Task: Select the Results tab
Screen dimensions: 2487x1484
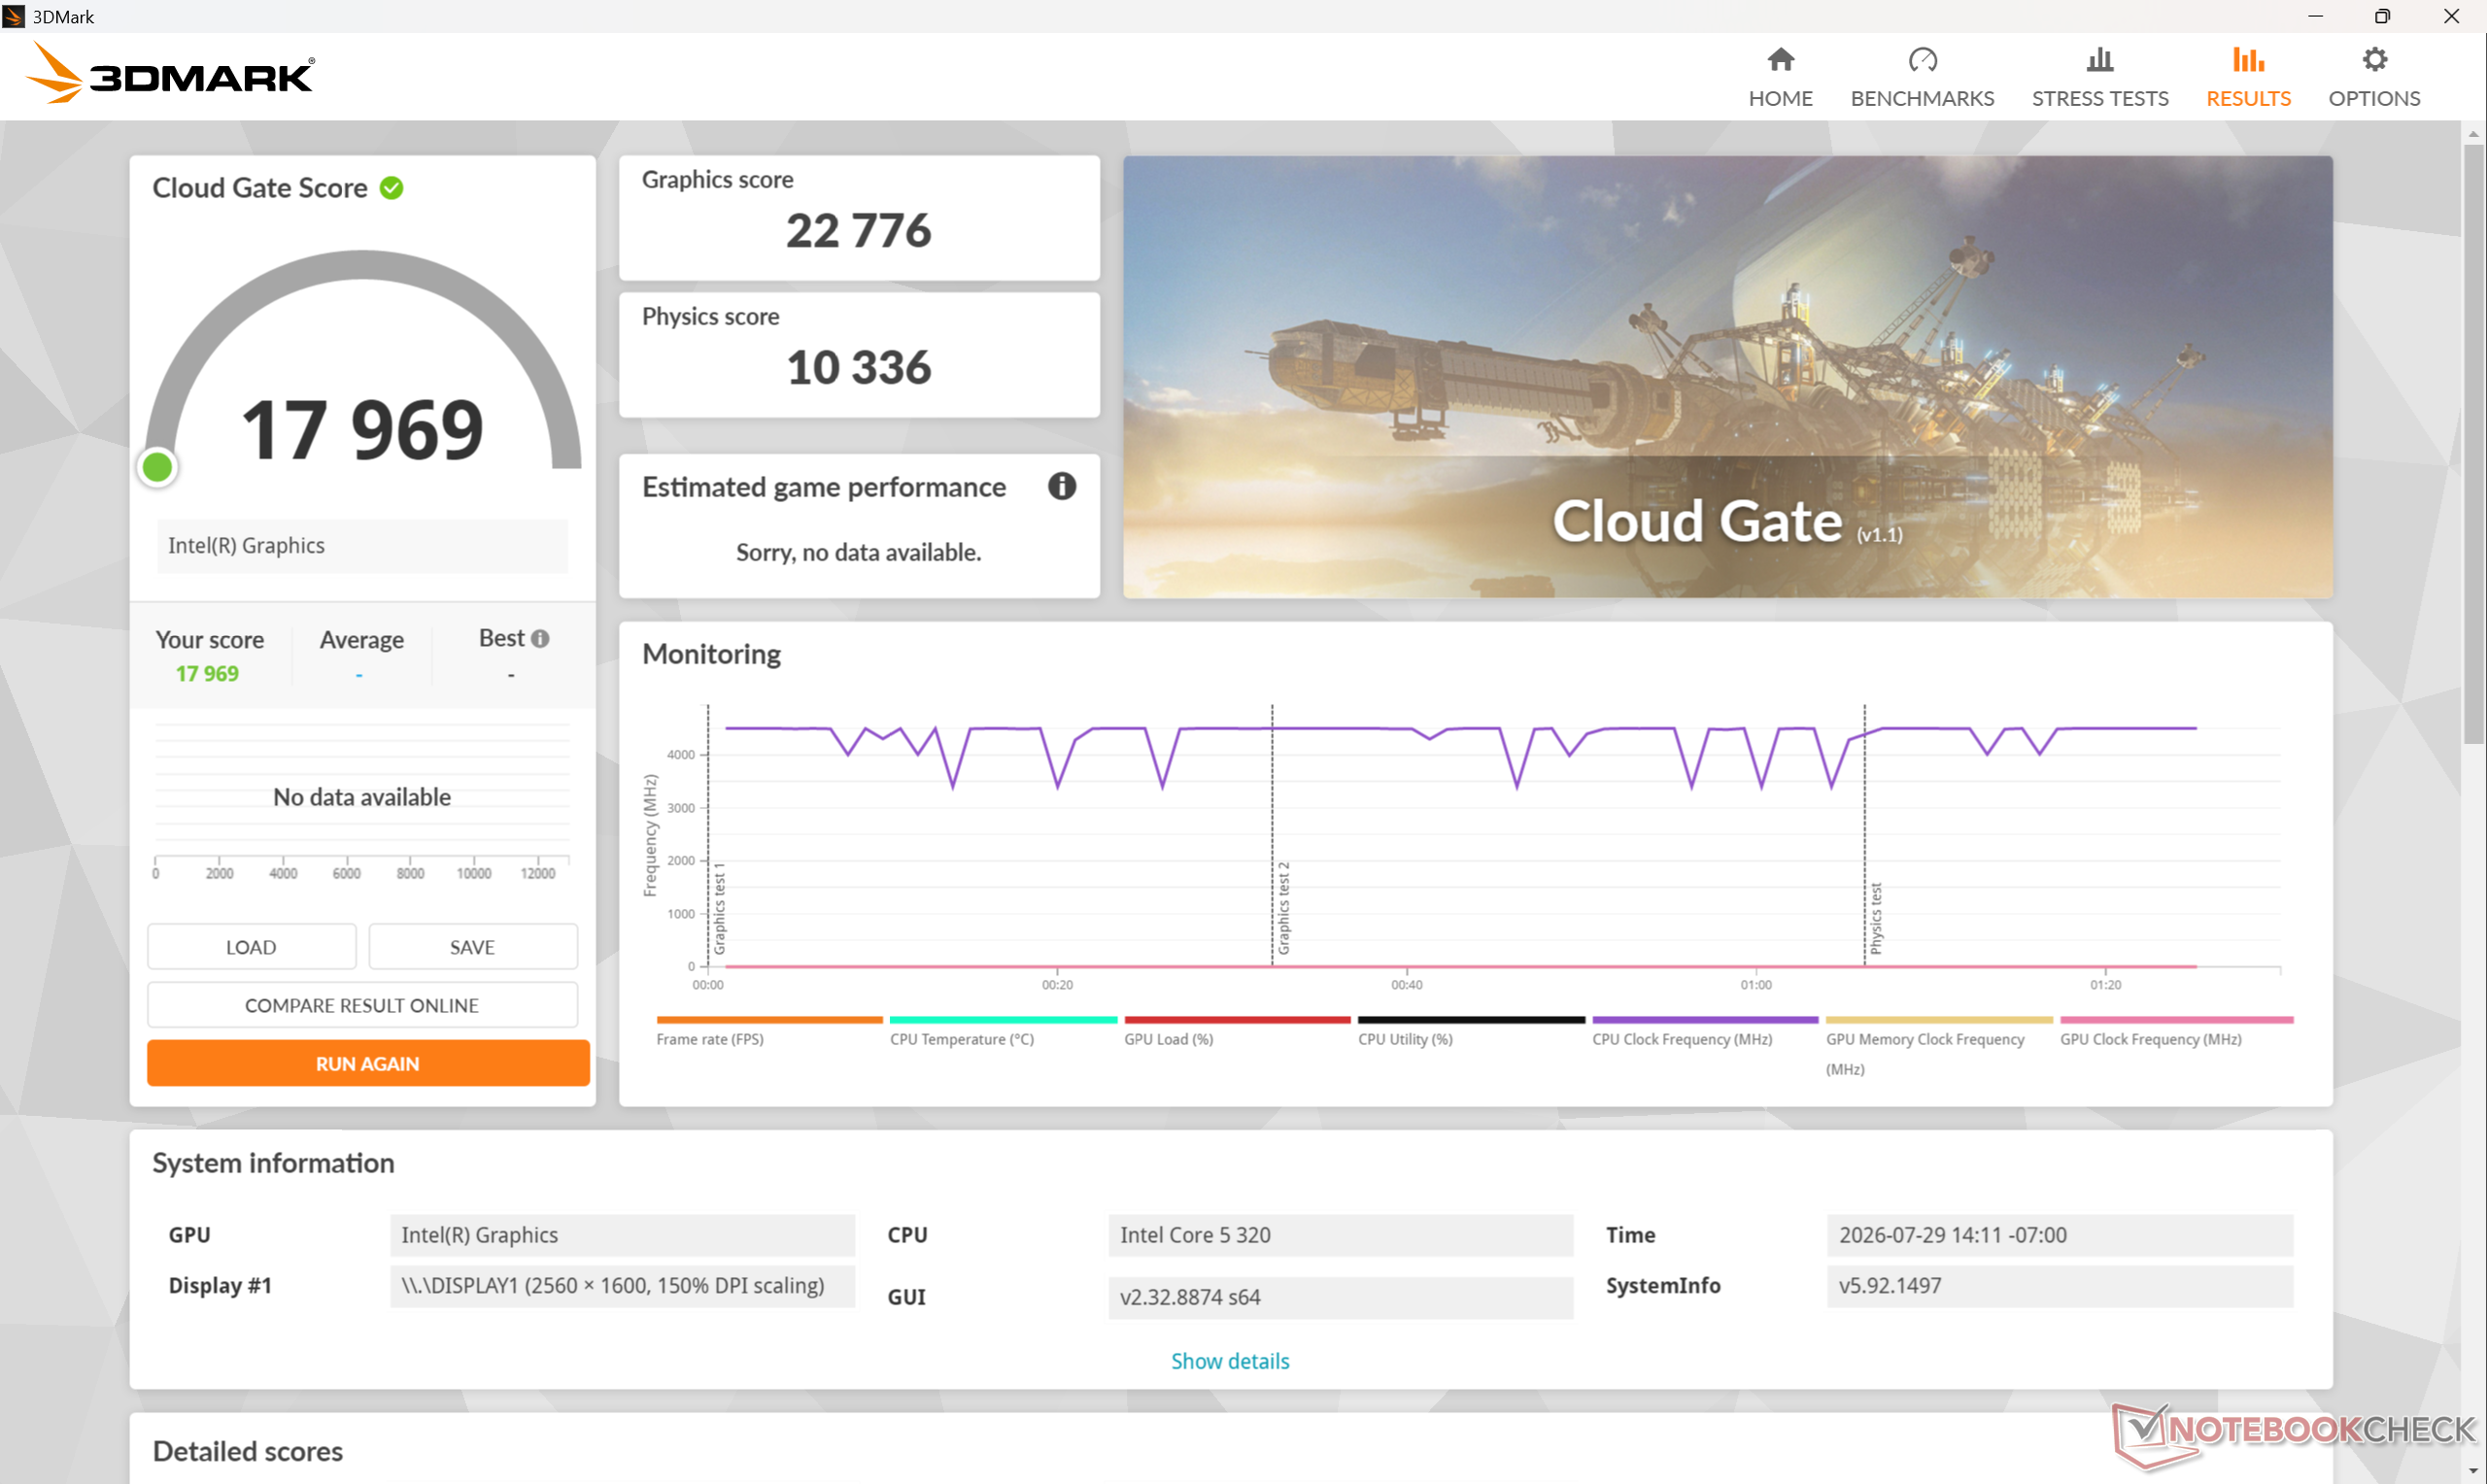Action: pos(2247,78)
